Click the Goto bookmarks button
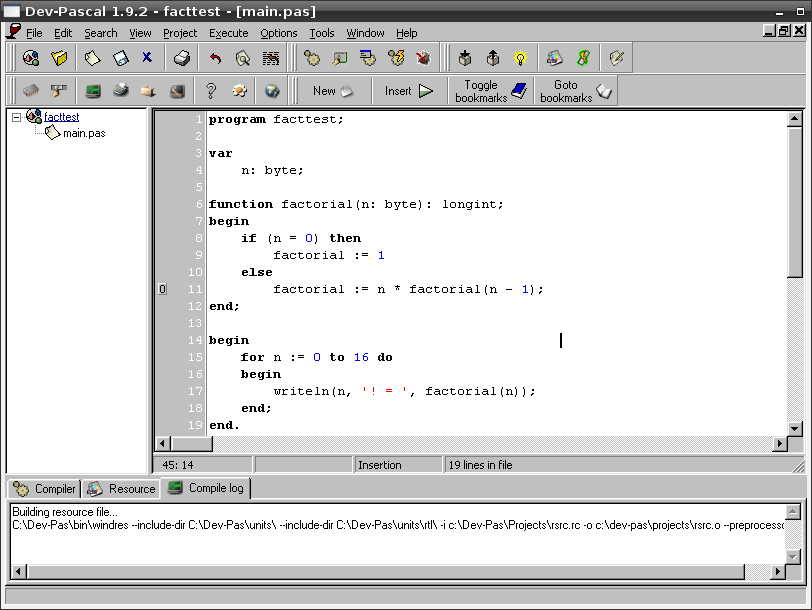The width and height of the screenshot is (812, 610). 575,91
